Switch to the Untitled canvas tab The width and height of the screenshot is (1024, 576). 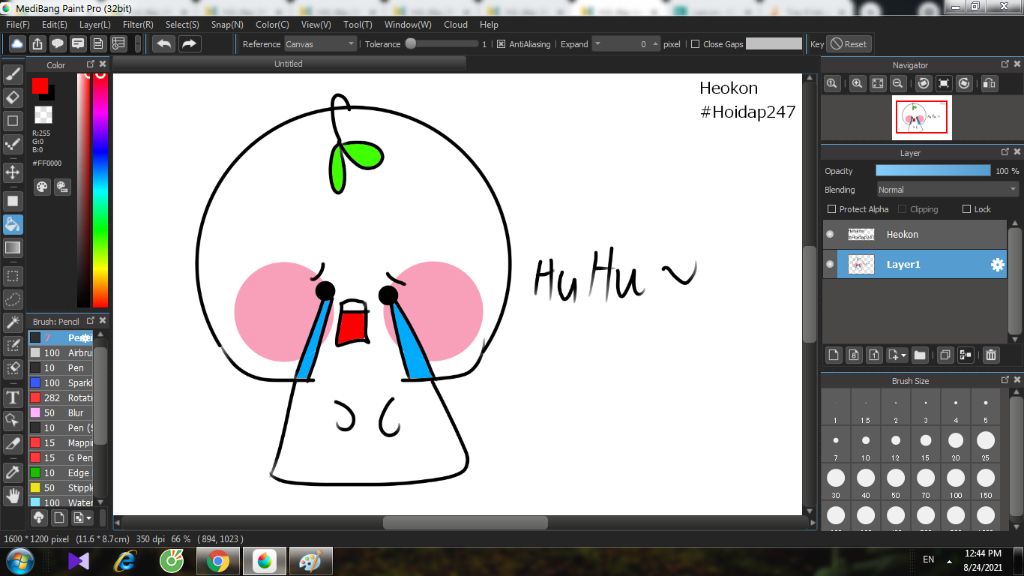288,63
